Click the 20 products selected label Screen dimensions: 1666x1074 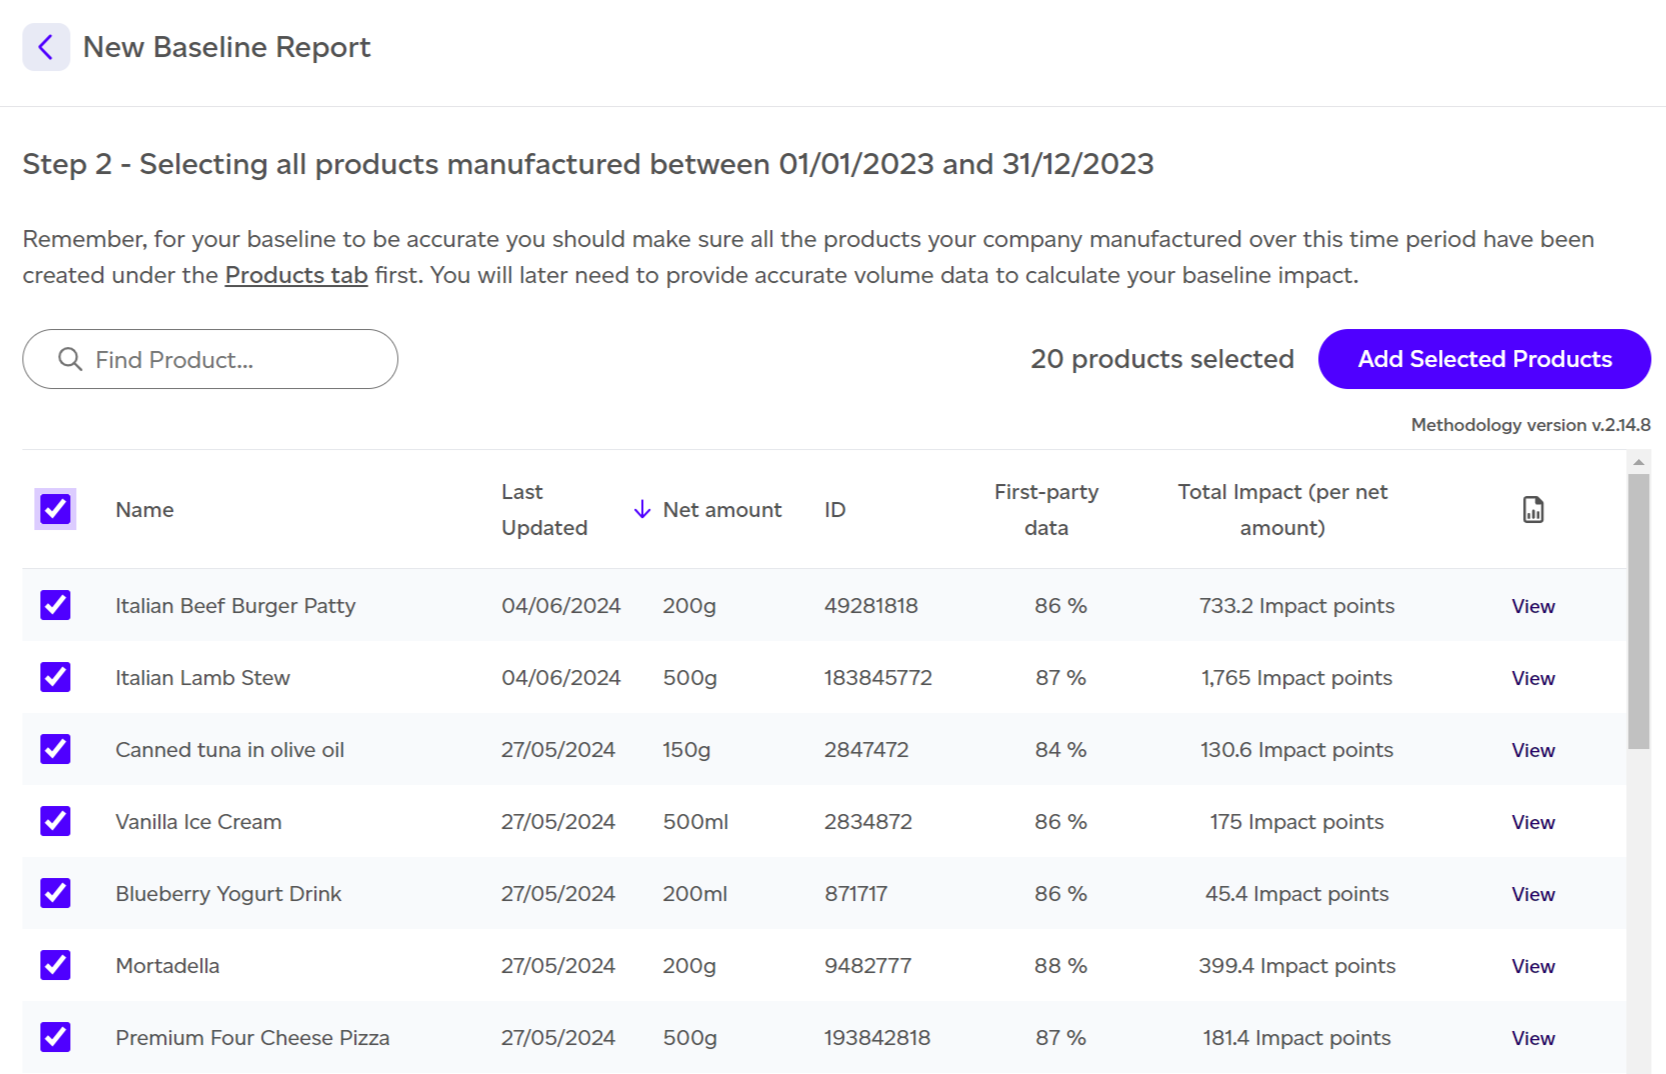[1162, 359]
